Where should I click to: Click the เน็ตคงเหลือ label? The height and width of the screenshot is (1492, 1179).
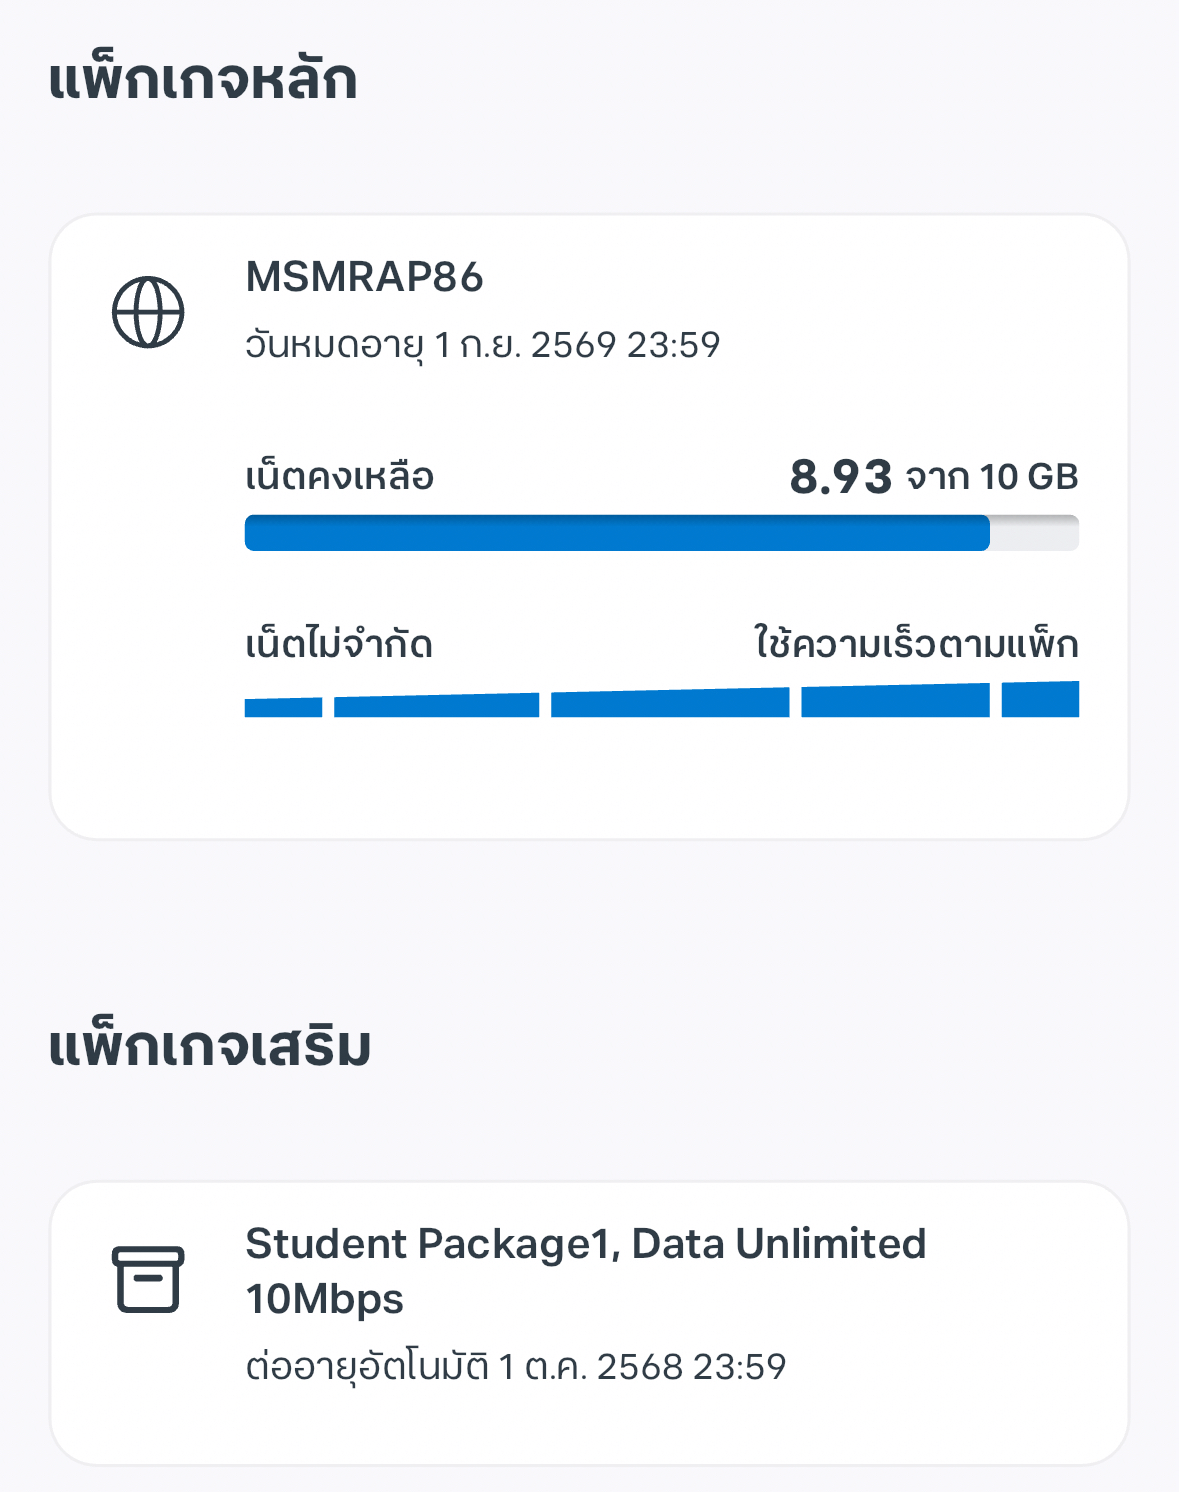pyautogui.click(x=339, y=477)
